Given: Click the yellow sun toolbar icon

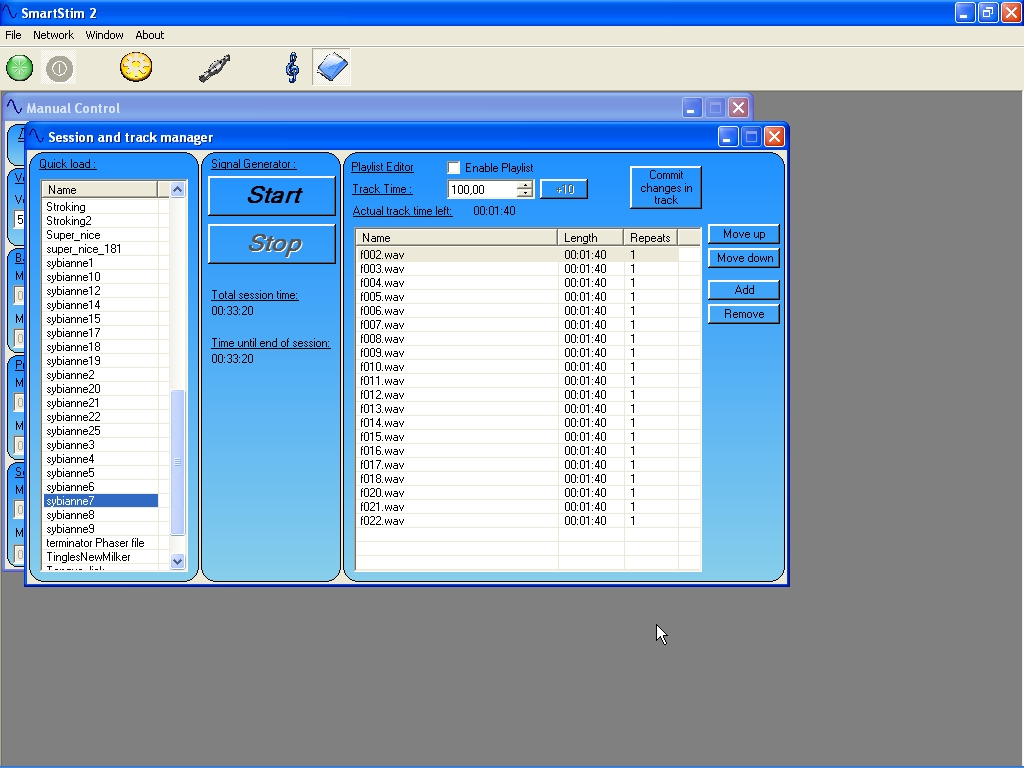Looking at the screenshot, I should point(135,68).
